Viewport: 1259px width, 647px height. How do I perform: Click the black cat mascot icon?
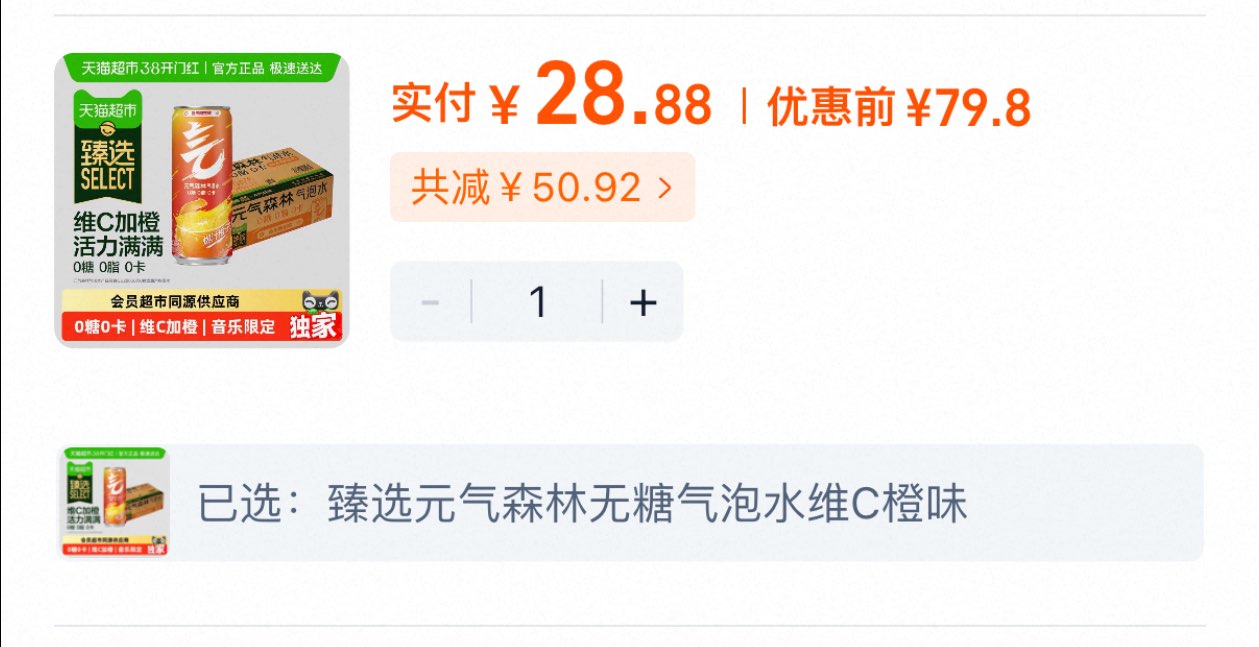(x=320, y=300)
